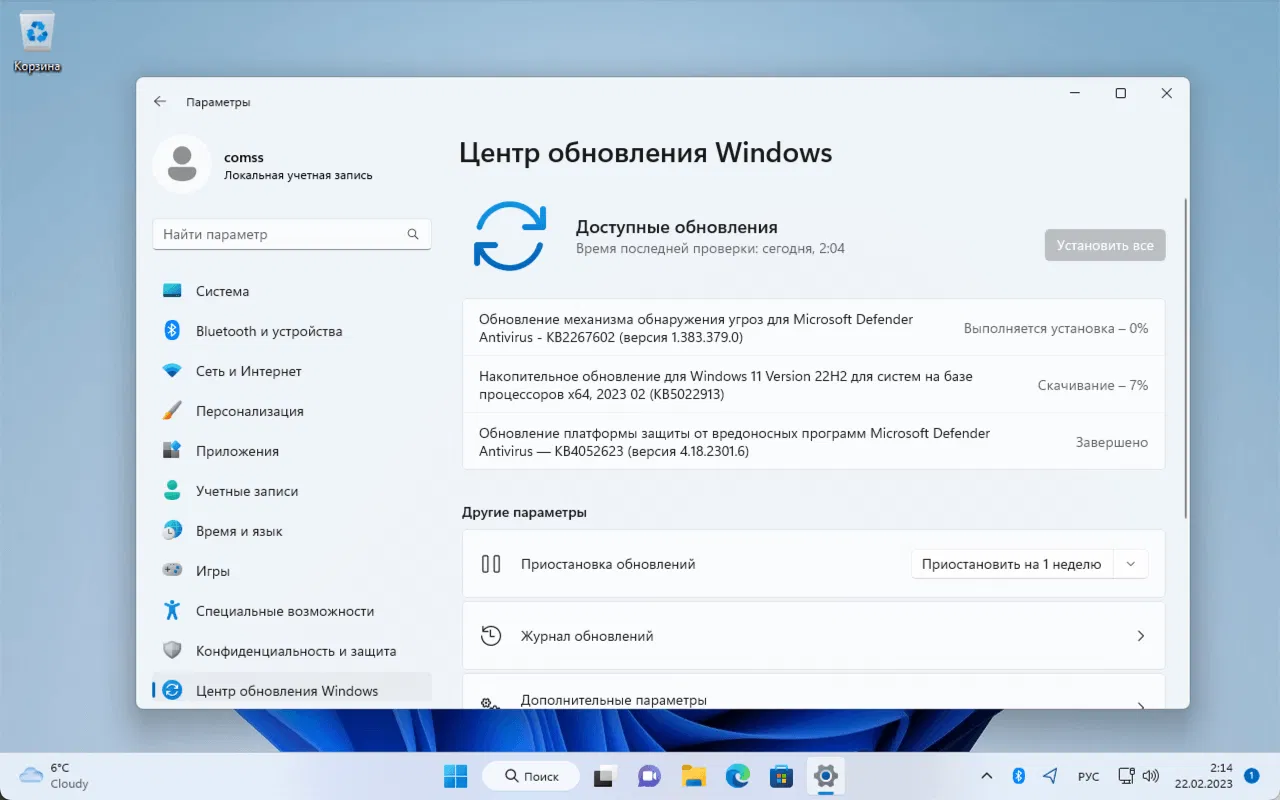
Task: Switch input language via РУС indicator
Action: point(1088,777)
